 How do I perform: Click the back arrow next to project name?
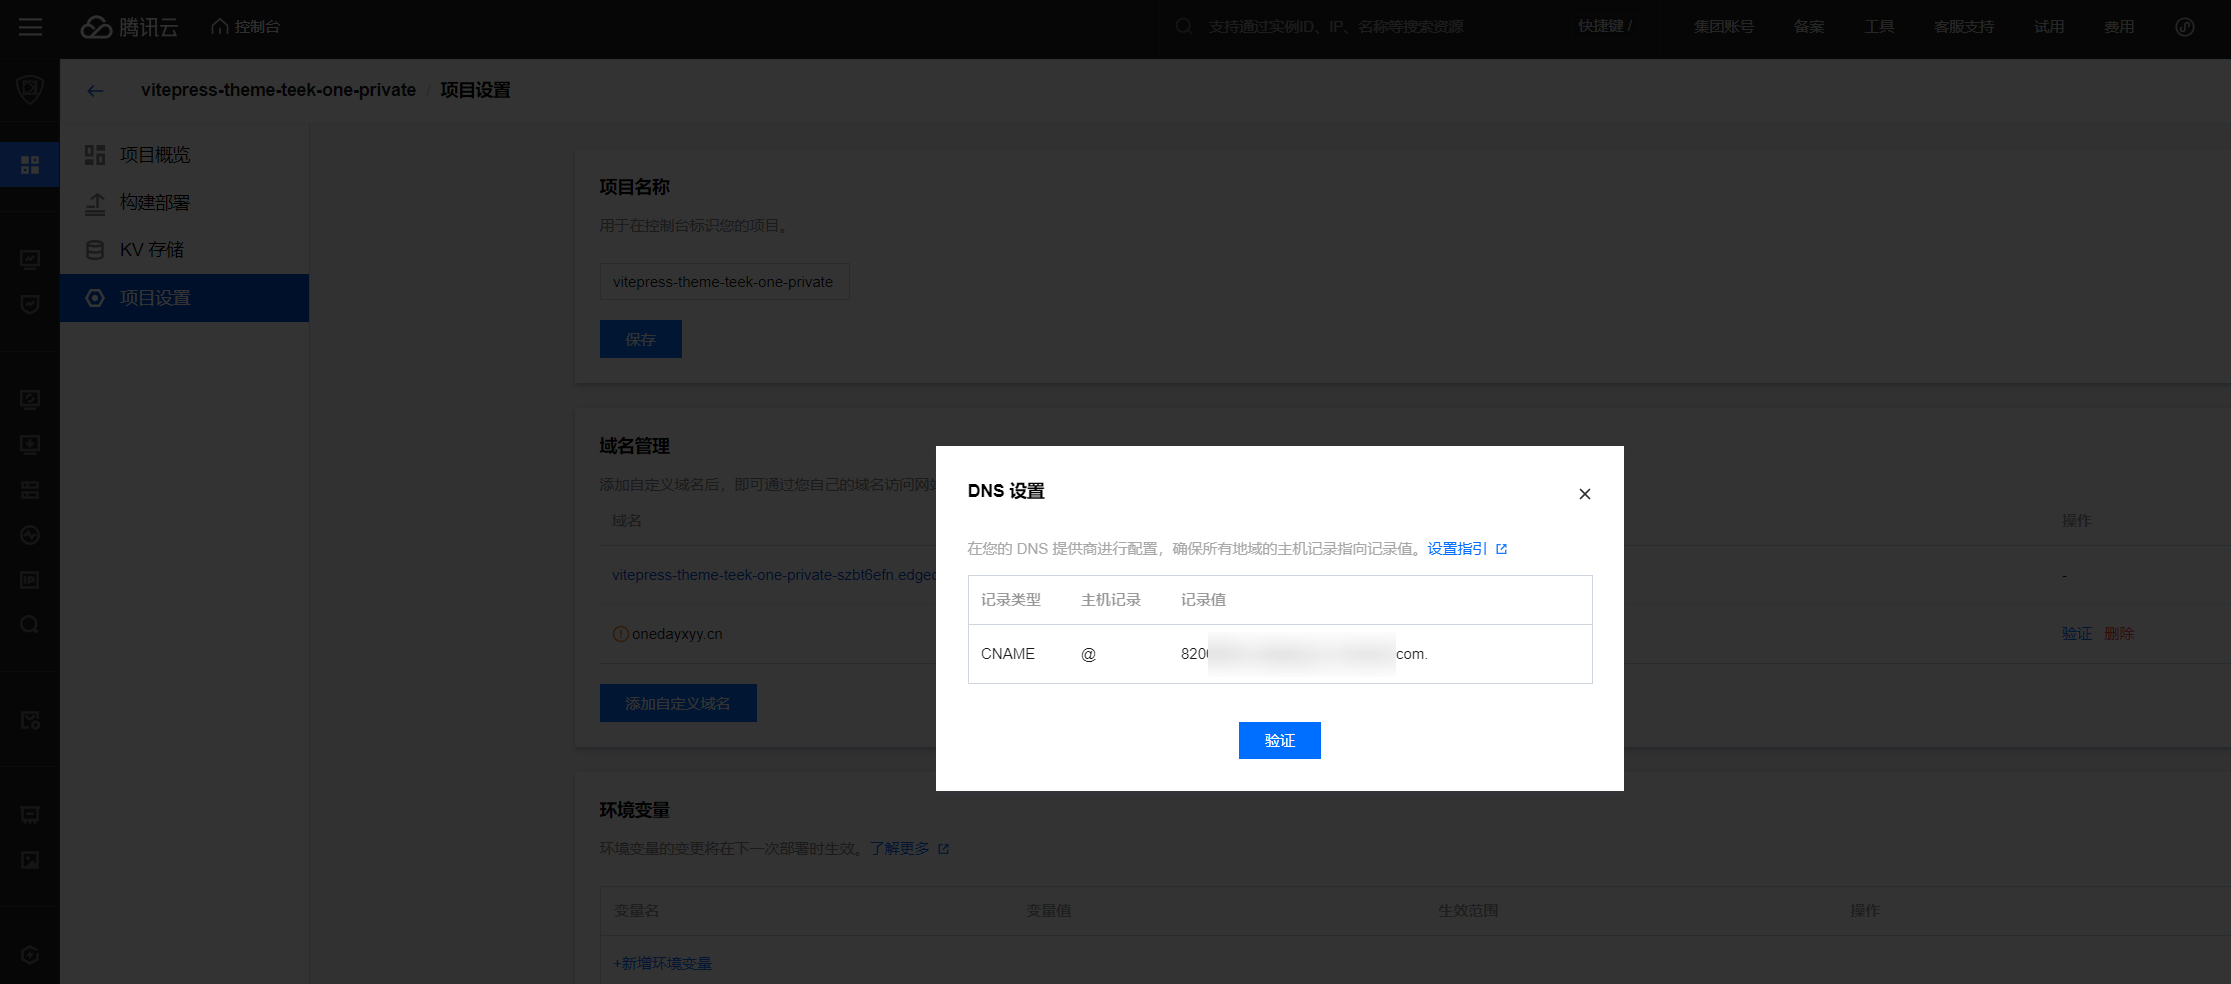(x=95, y=91)
